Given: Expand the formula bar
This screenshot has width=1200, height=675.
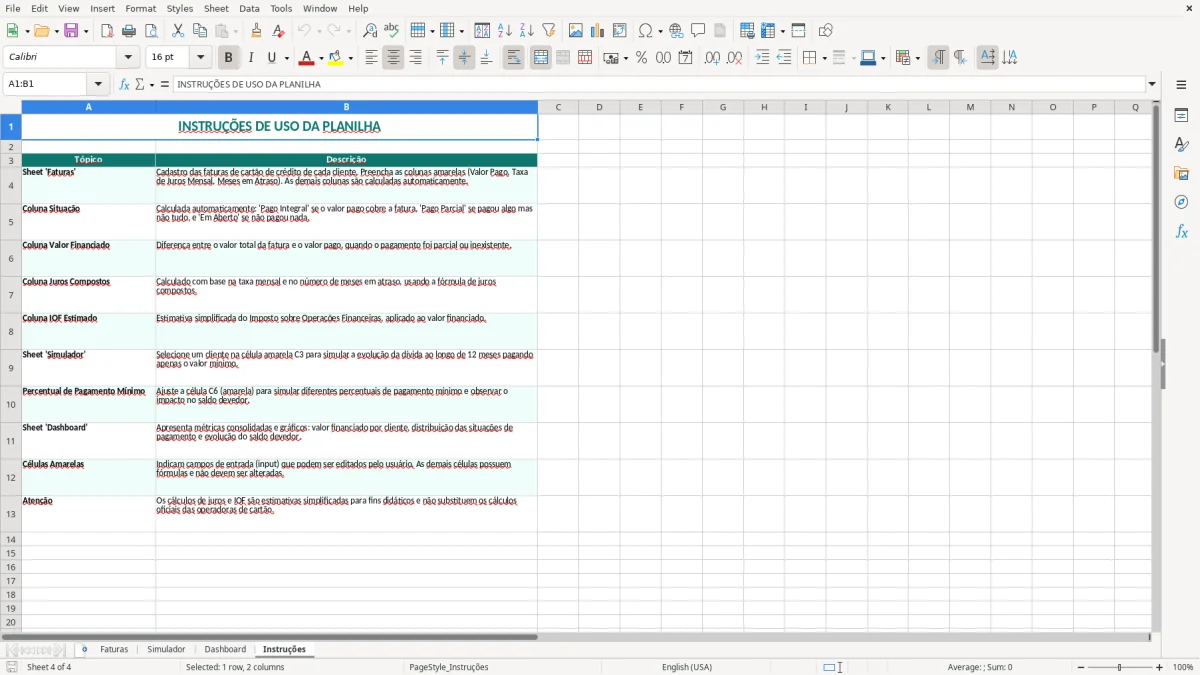Looking at the screenshot, I should coord(1152,84).
